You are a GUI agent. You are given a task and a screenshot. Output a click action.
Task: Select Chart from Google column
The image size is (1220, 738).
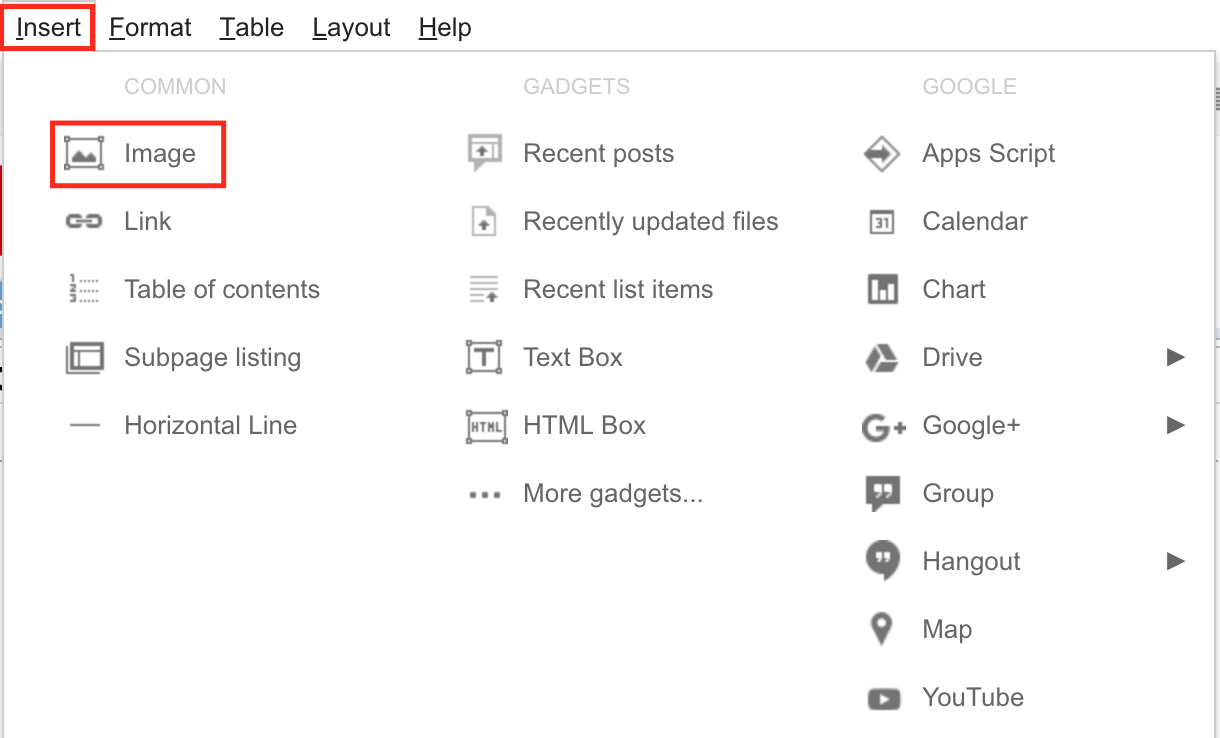(954, 289)
